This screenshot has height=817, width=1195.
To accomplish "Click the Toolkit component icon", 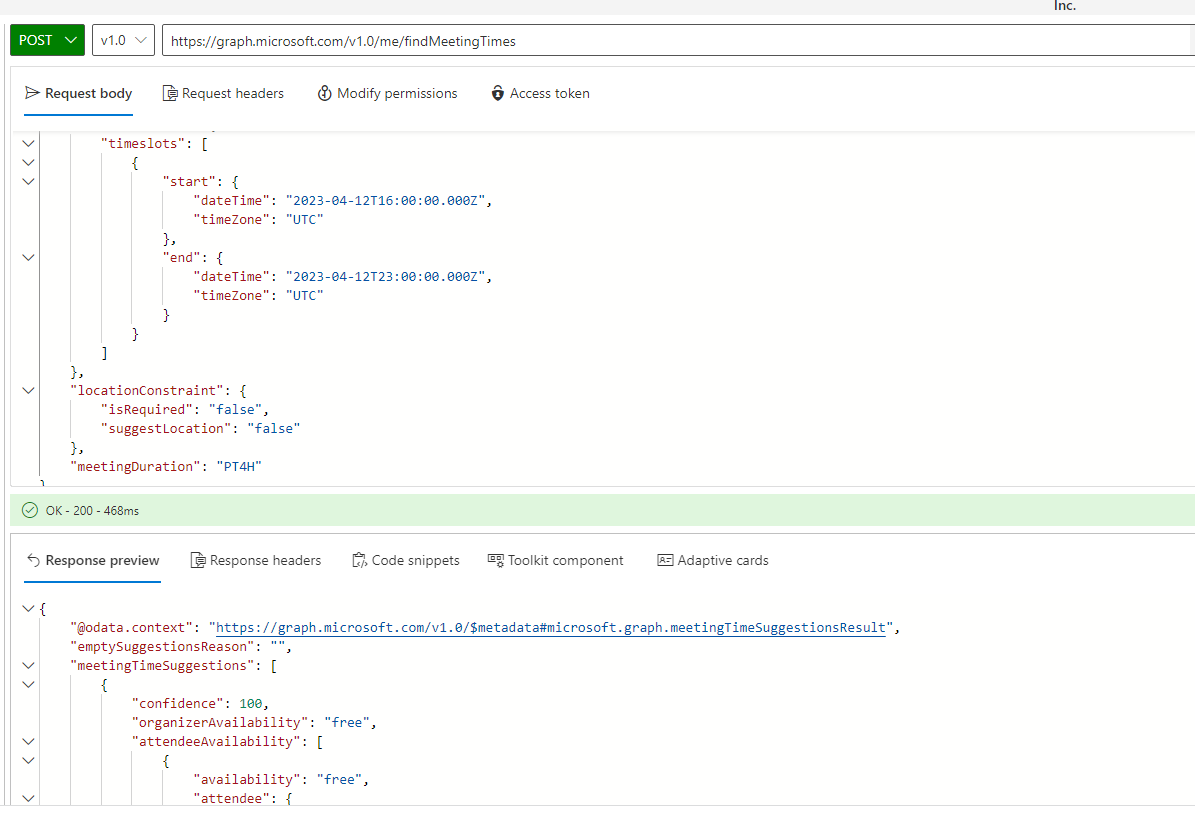I will tap(495, 560).
